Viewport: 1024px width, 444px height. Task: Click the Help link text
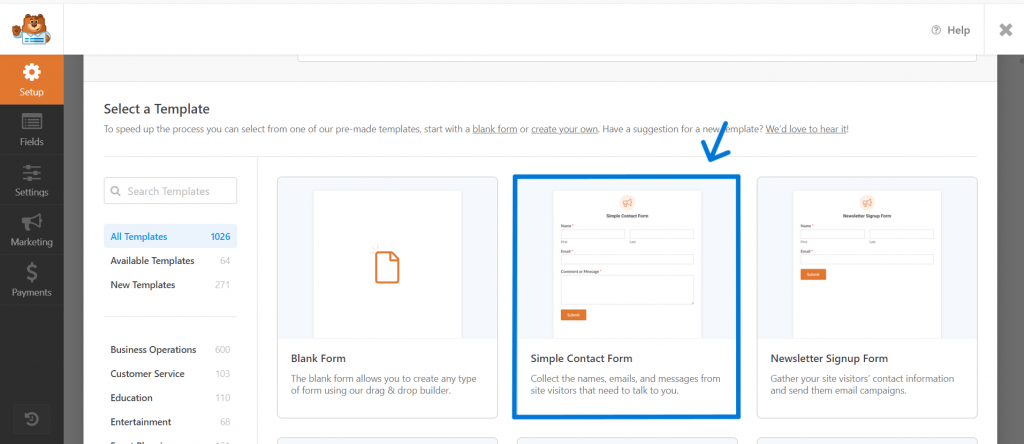(959, 30)
